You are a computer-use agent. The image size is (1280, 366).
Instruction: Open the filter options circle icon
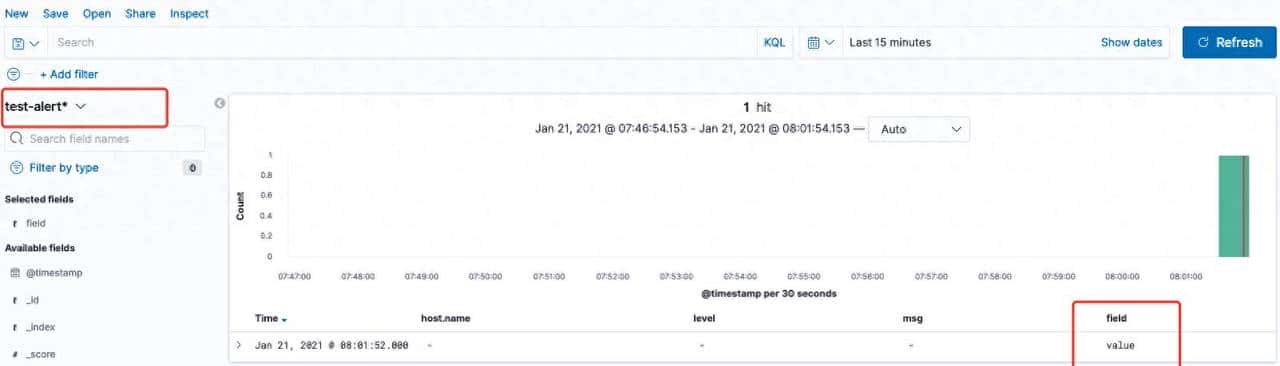click(x=14, y=74)
